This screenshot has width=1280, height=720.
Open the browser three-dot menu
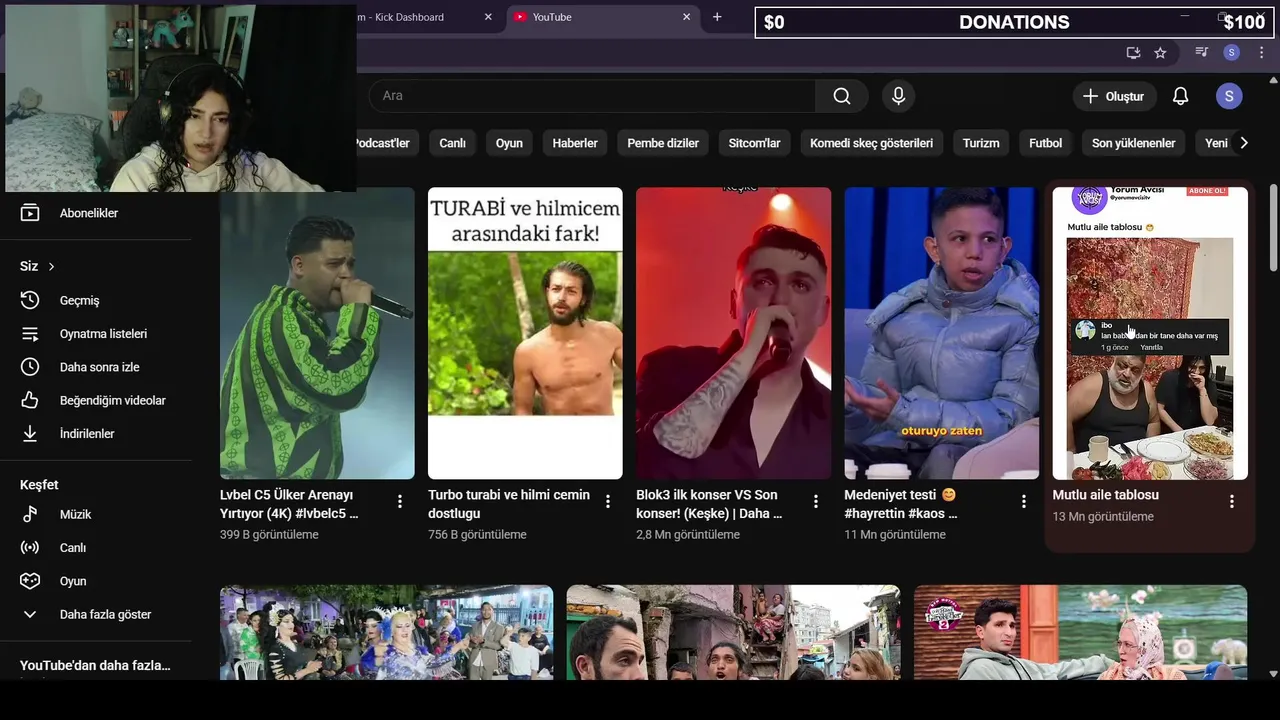click(1263, 53)
